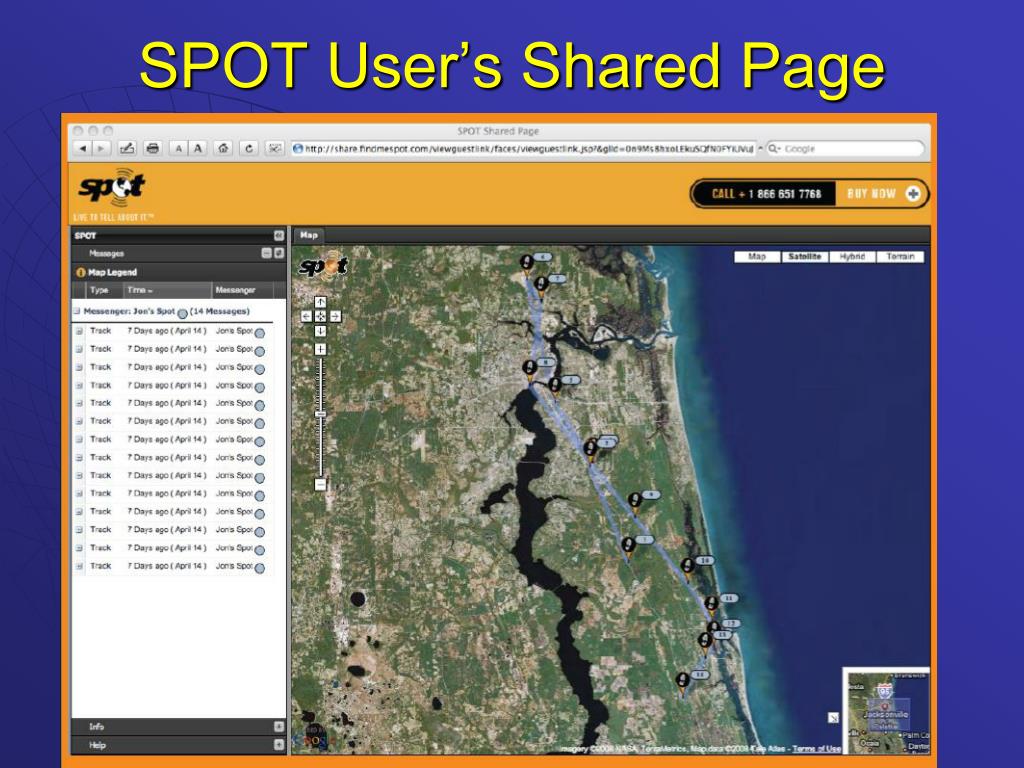1024x768 pixels.
Task: Zoom out with the minus button
Action: click(321, 485)
